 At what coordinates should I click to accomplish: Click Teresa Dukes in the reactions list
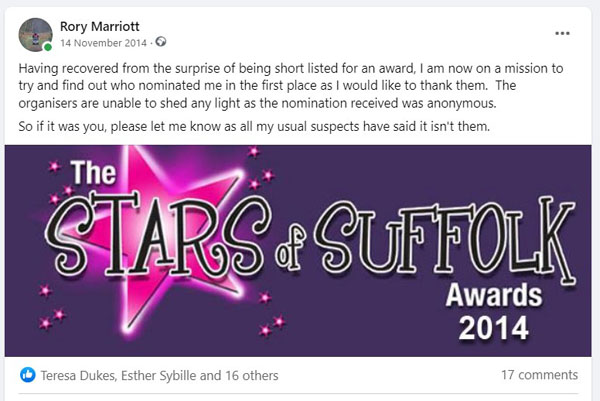(76, 376)
